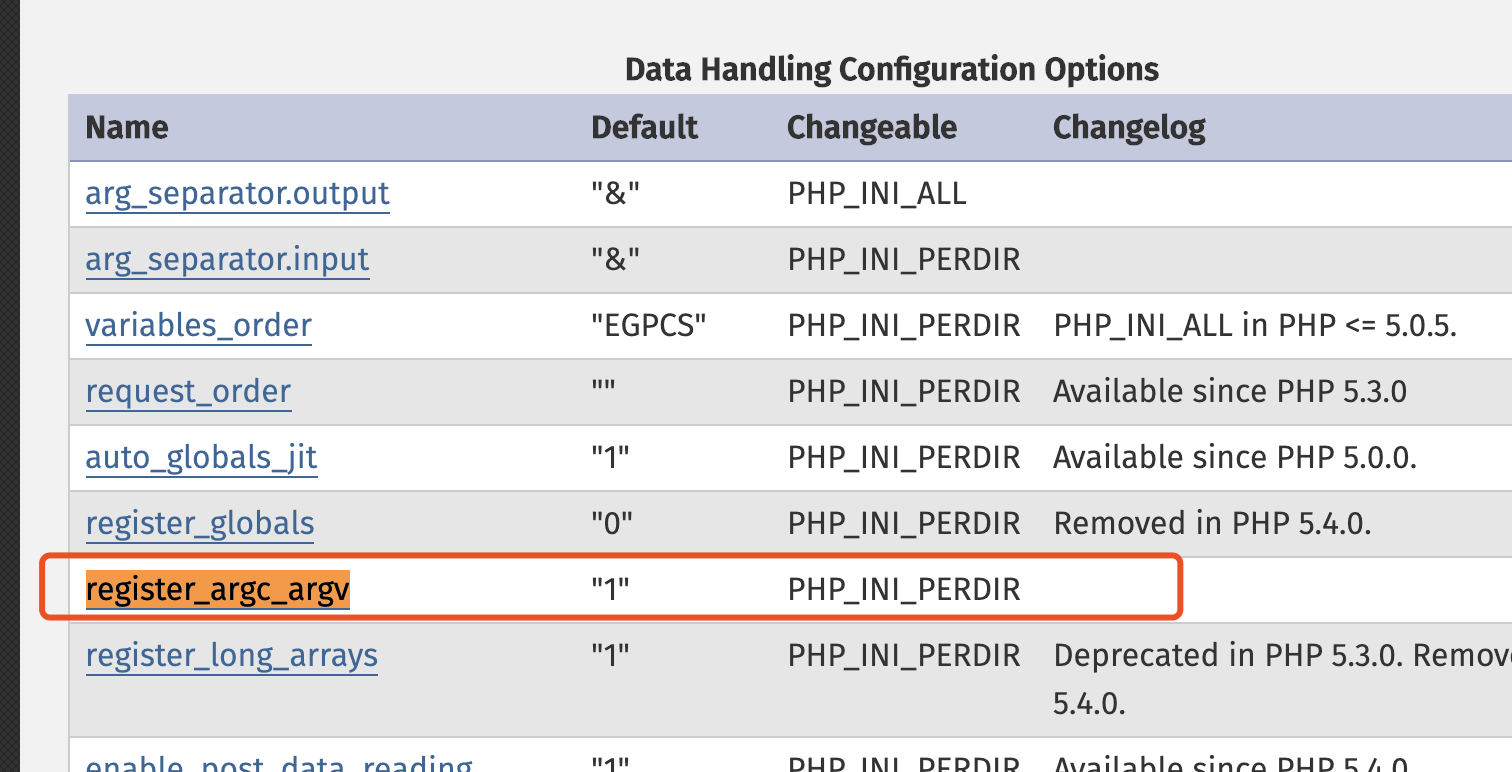Image resolution: width=1512 pixels, height=772 pixels.
Task: Open the highlighted register_argc_argv link
Action: click(217, 590)
